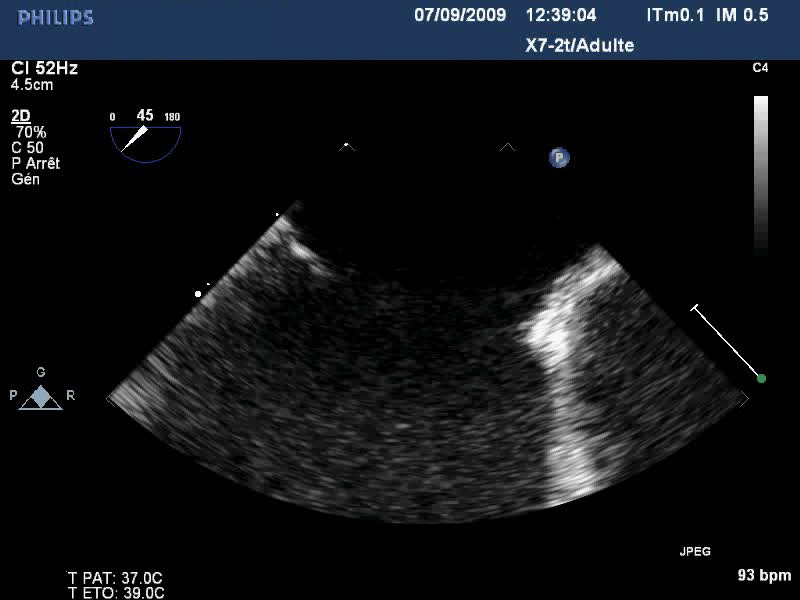800x600 pixels.
Task: Click the date 07/09/2009
Action: [460, 15]
